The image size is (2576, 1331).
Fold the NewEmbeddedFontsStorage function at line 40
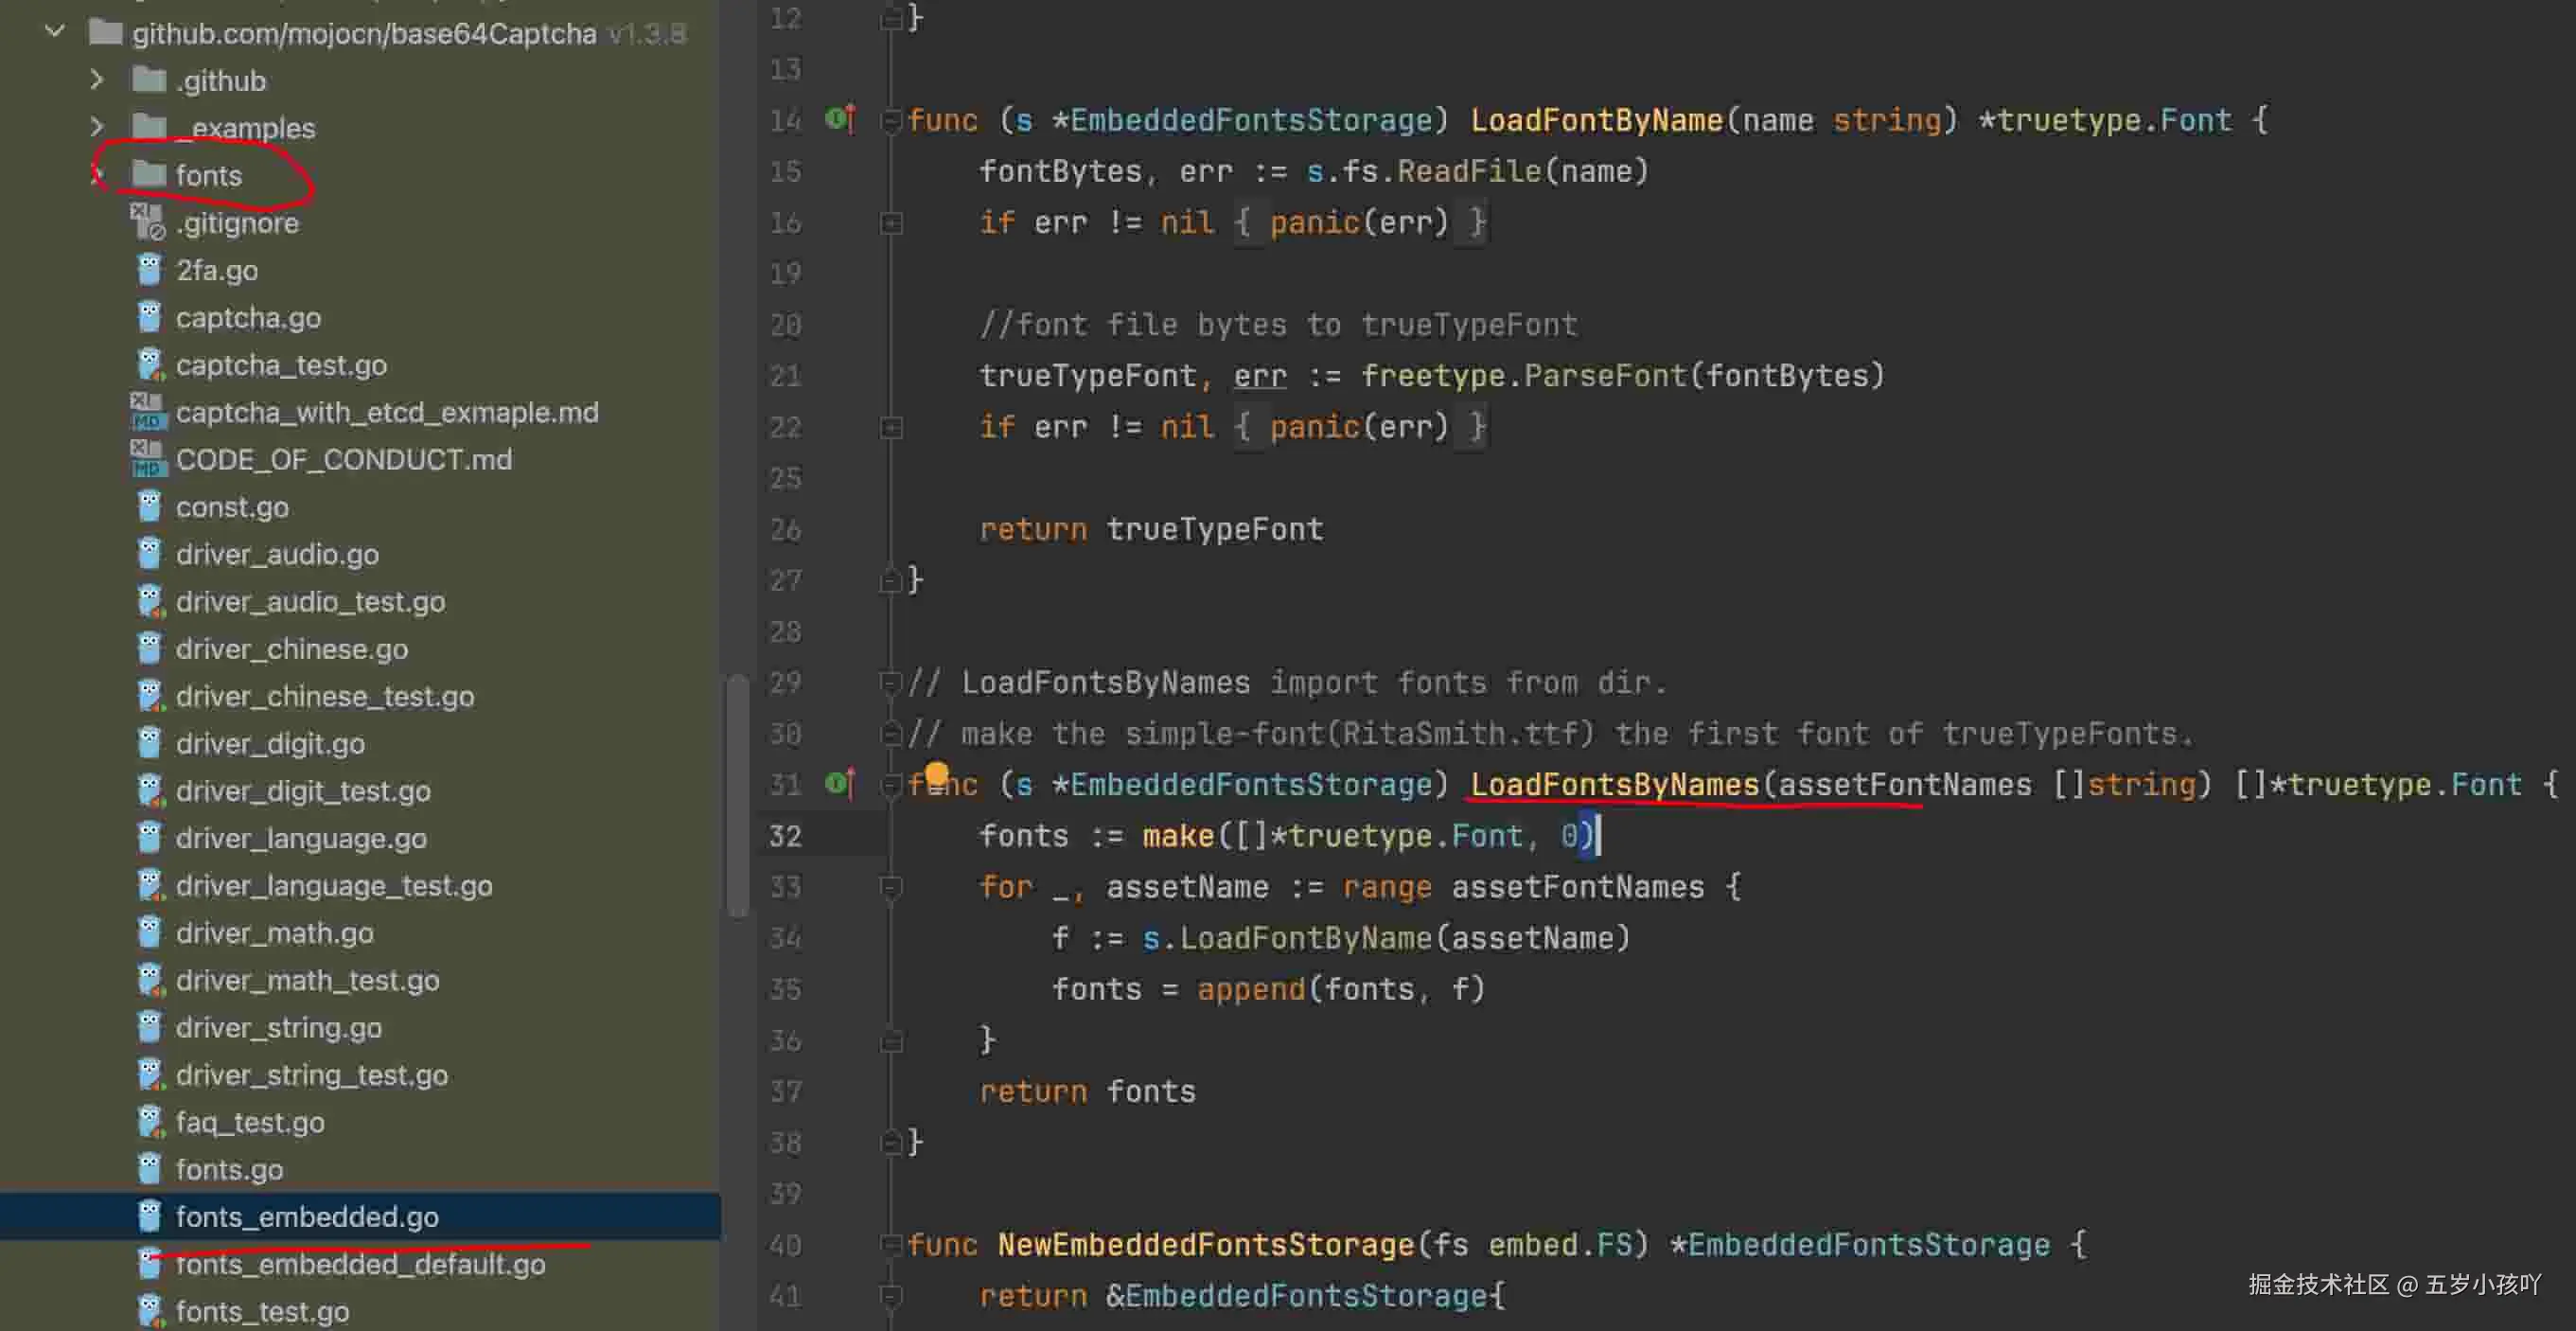click(890, 1245)
